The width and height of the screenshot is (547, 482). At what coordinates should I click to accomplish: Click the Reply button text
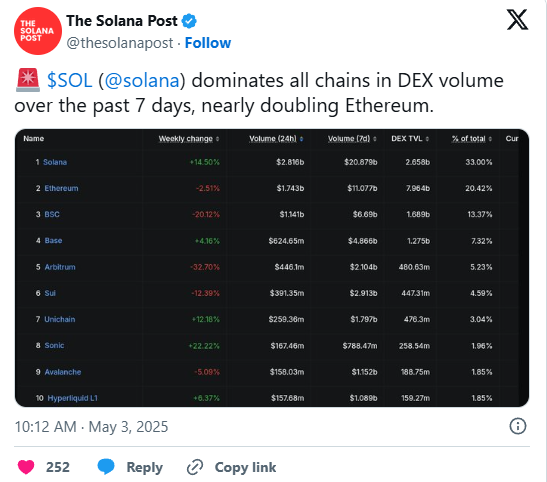tap(144, 467)
